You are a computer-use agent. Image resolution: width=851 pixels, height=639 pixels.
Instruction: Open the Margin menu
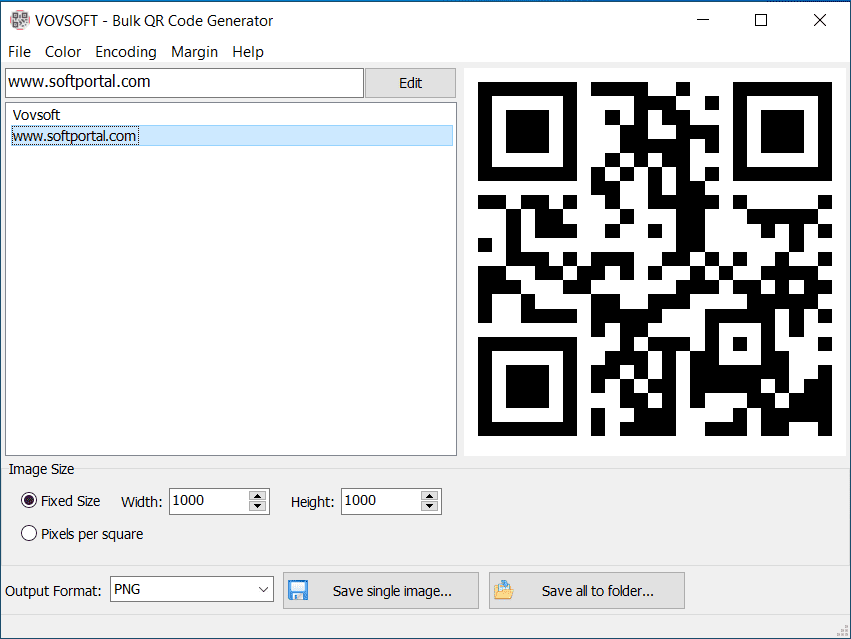pyautogui.click(x=194, y=52)
